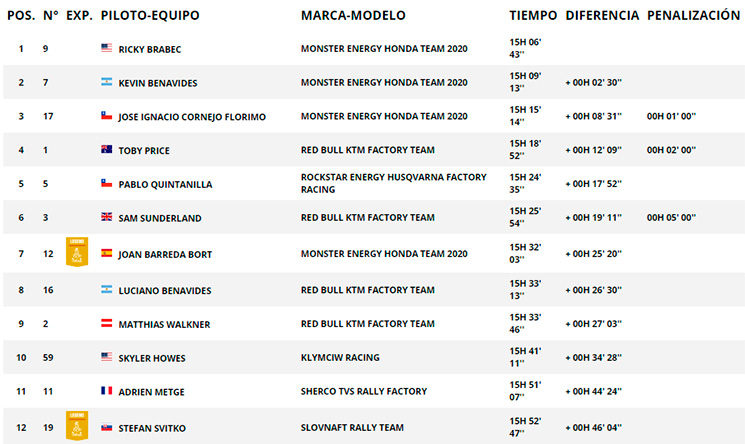Click the Slovak flag beside Stefan Svitko
The image size is (745, 444).
pyautogui.click(x=106, y=427)
